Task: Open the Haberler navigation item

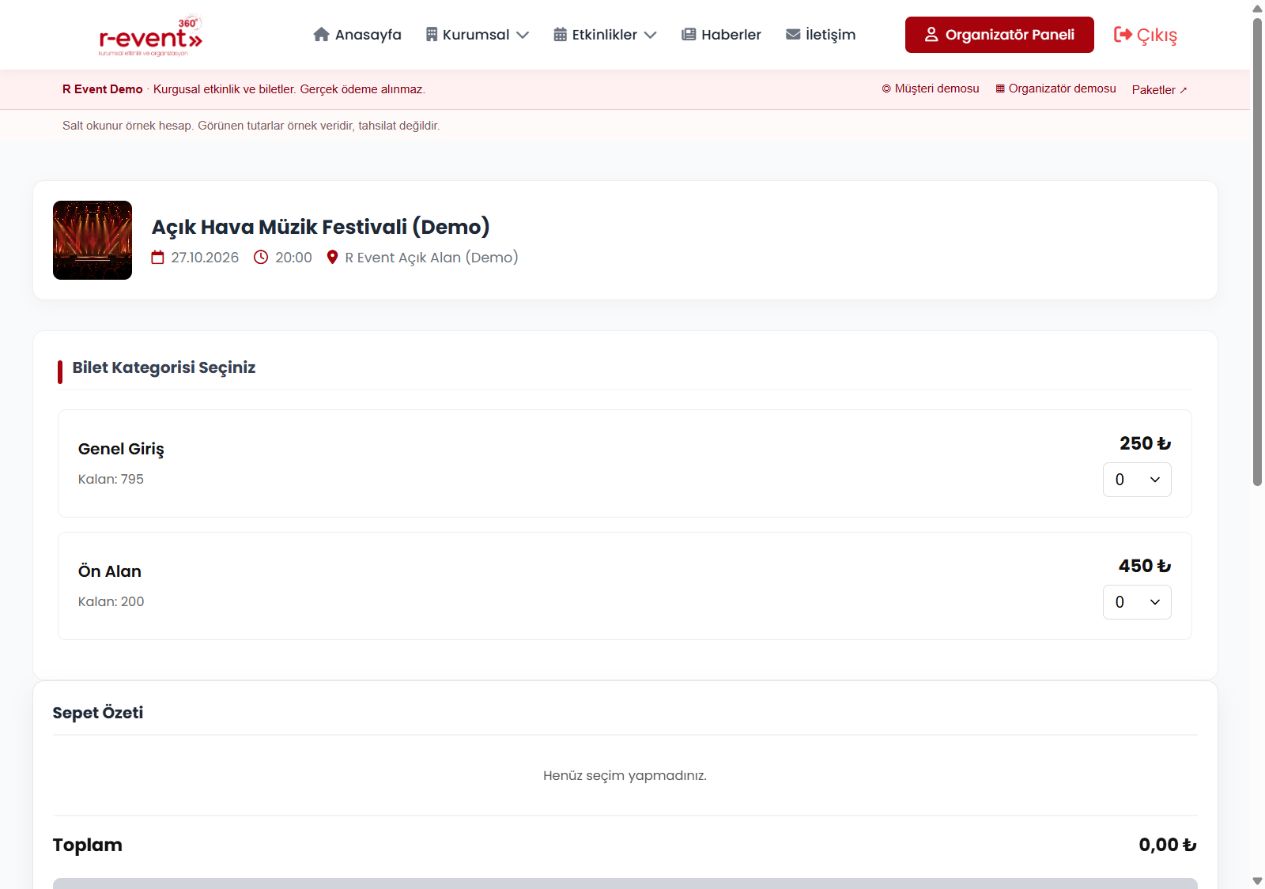Action: pyautogui.click(x=721, y=35)
